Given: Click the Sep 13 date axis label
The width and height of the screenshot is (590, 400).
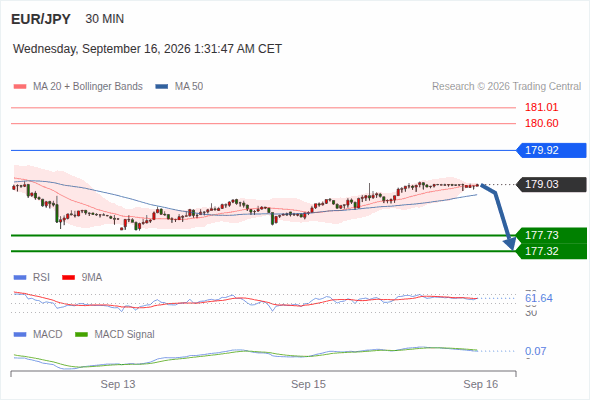Looking at the screenshot, I should coord(118,384).
